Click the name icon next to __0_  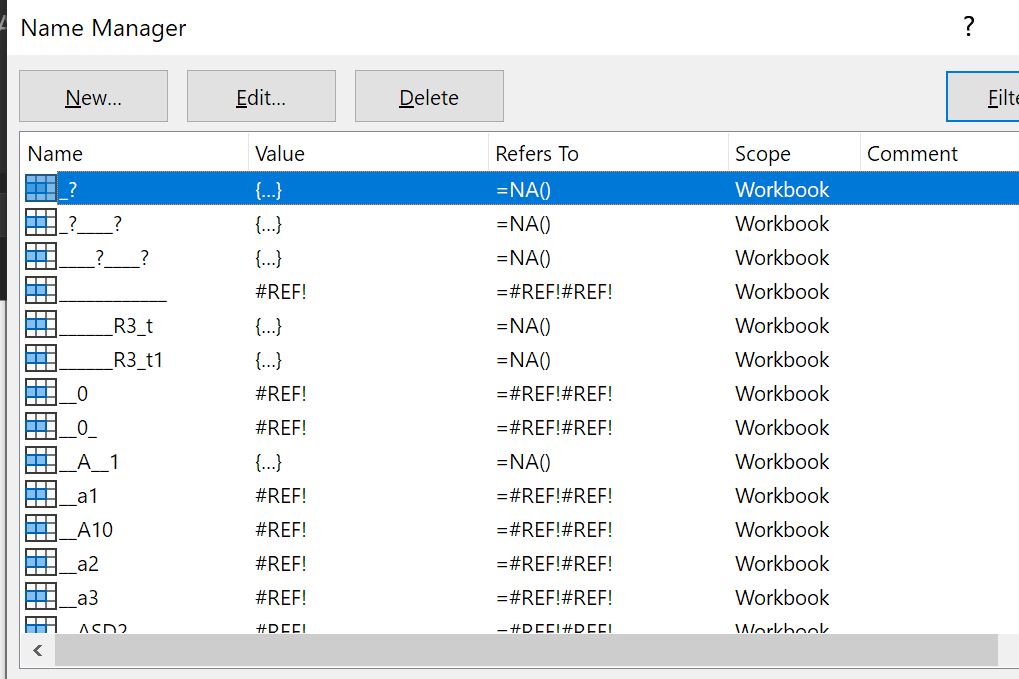[x=41, y=427]
